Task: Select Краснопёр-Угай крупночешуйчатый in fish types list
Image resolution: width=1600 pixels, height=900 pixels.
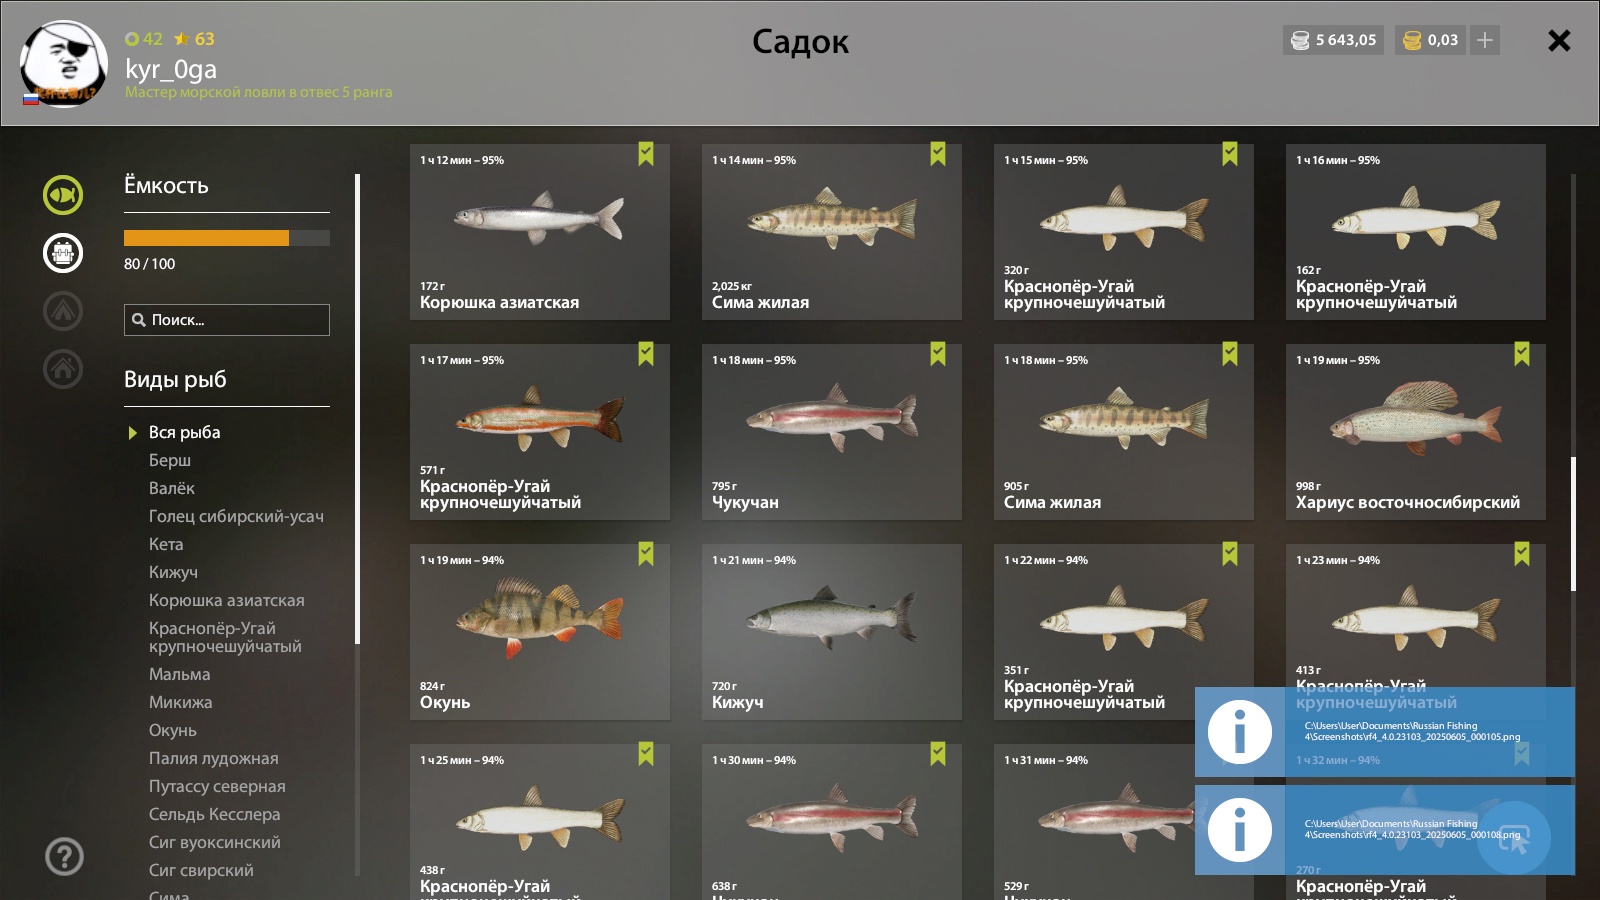Action: pyautogui.click(x=225, y=637)
